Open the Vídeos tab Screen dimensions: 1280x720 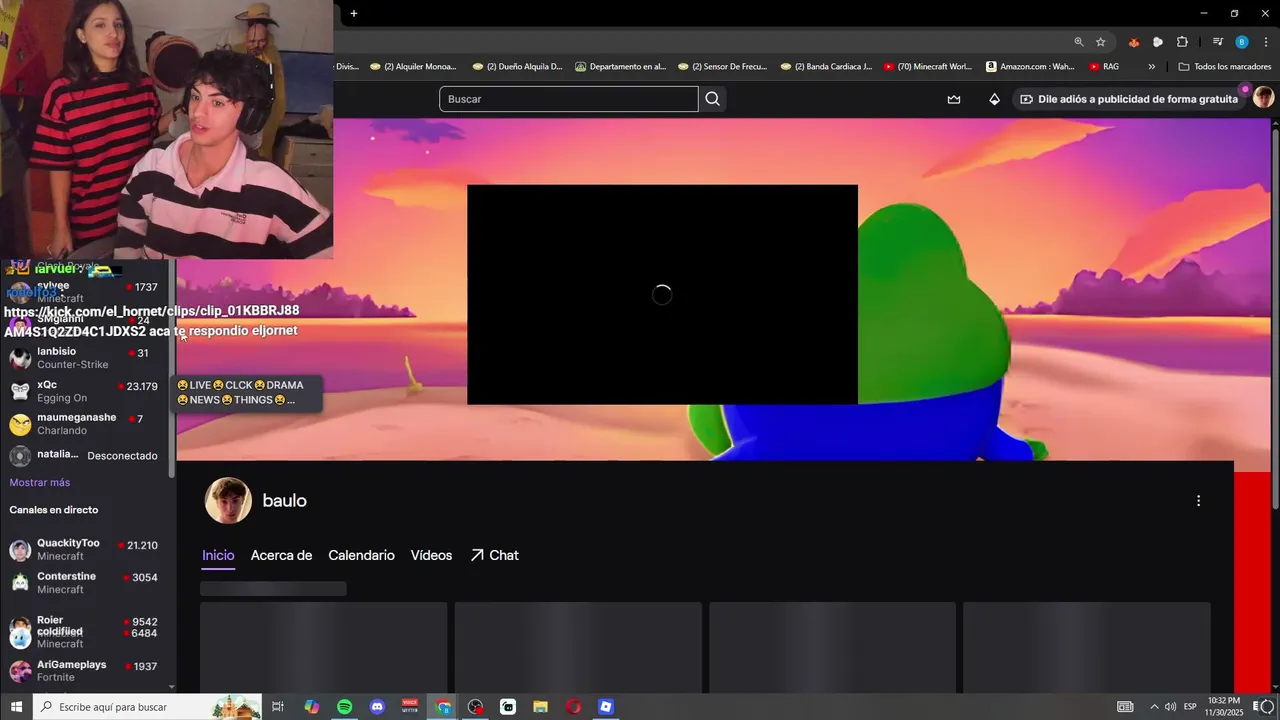[x=431, y=555]
